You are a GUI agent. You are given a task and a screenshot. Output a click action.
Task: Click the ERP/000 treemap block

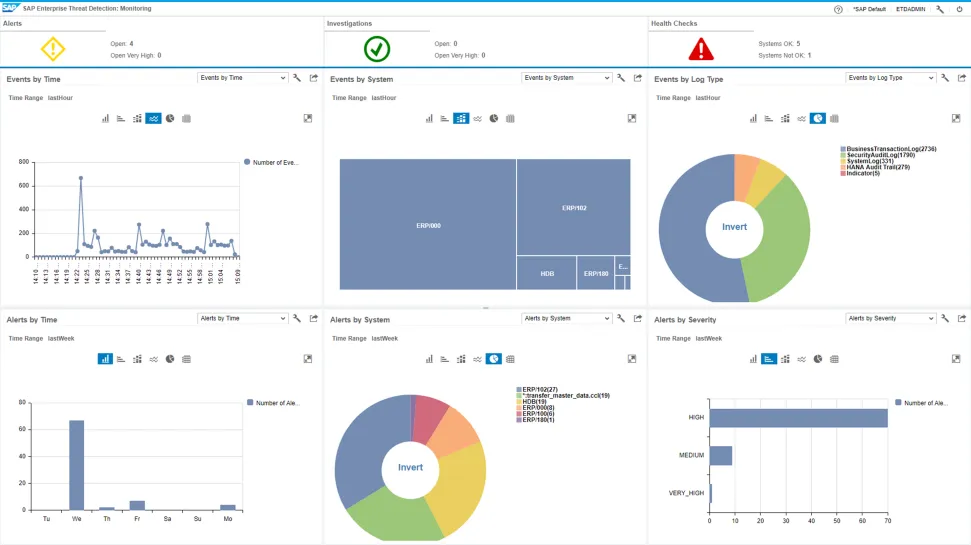[x=427, y=226]
